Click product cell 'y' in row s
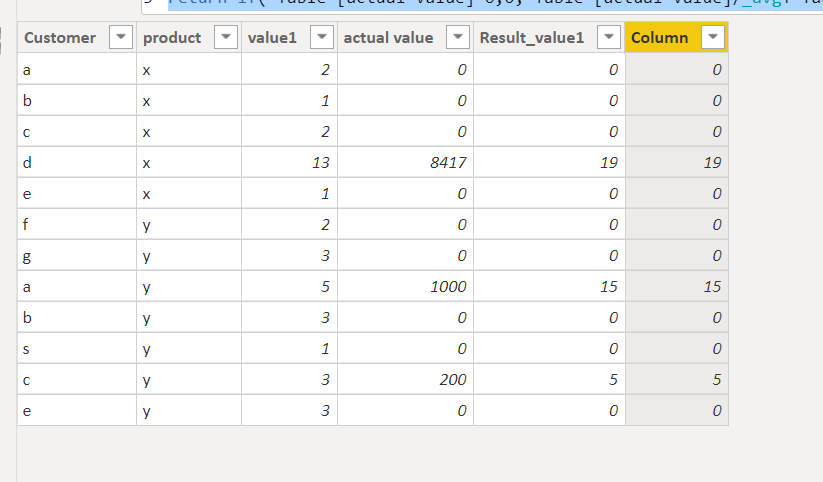Image resolution: width=823 pixels, height=482 pixels. coord(189,349)
